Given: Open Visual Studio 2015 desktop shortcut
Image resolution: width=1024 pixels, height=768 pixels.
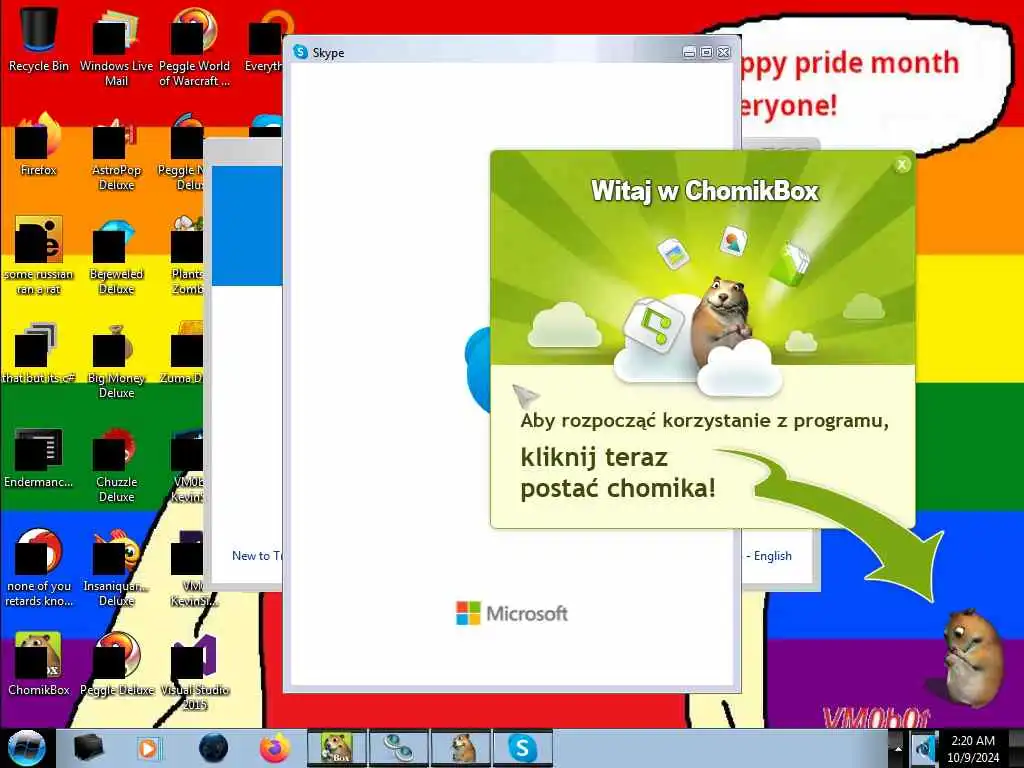Looking at the screenshot, I should coord(194,671).
